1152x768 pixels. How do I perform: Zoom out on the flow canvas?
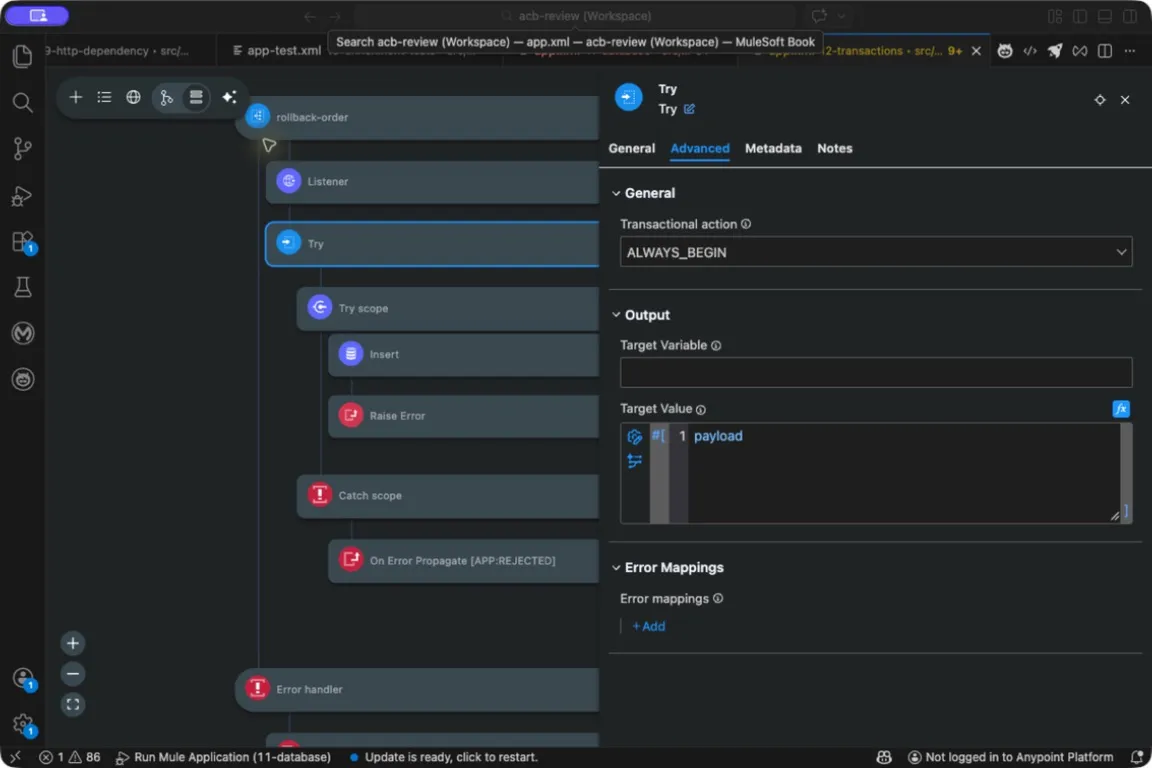73,674
